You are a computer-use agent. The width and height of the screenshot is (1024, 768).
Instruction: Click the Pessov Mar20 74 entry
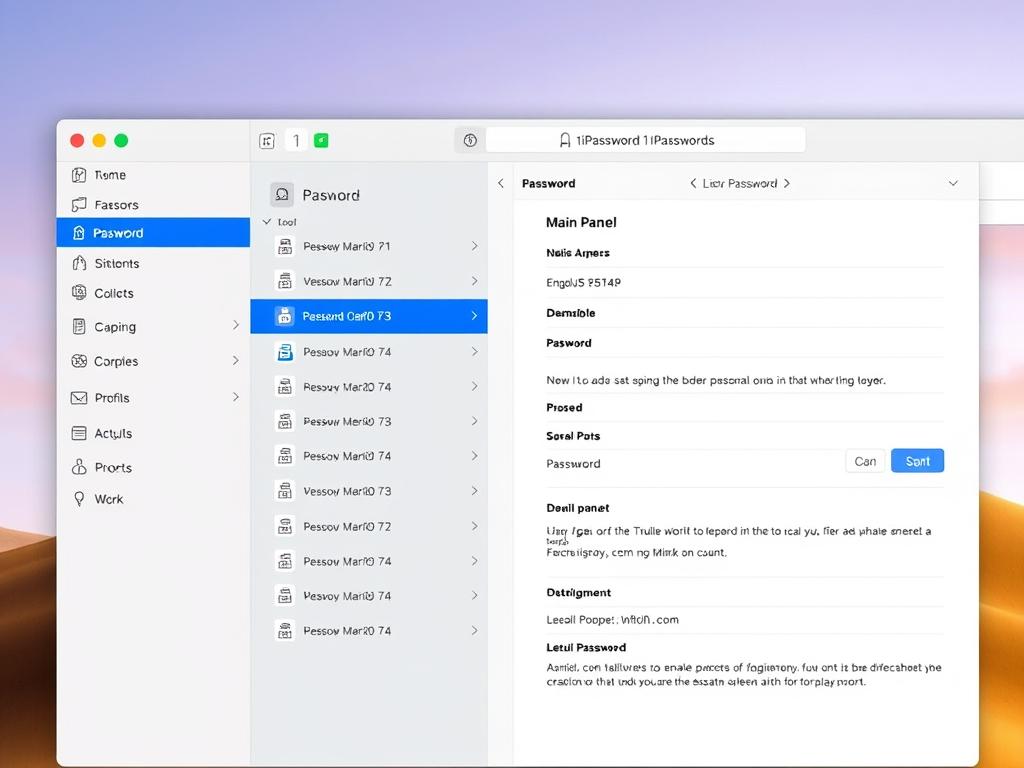[369, 631]
